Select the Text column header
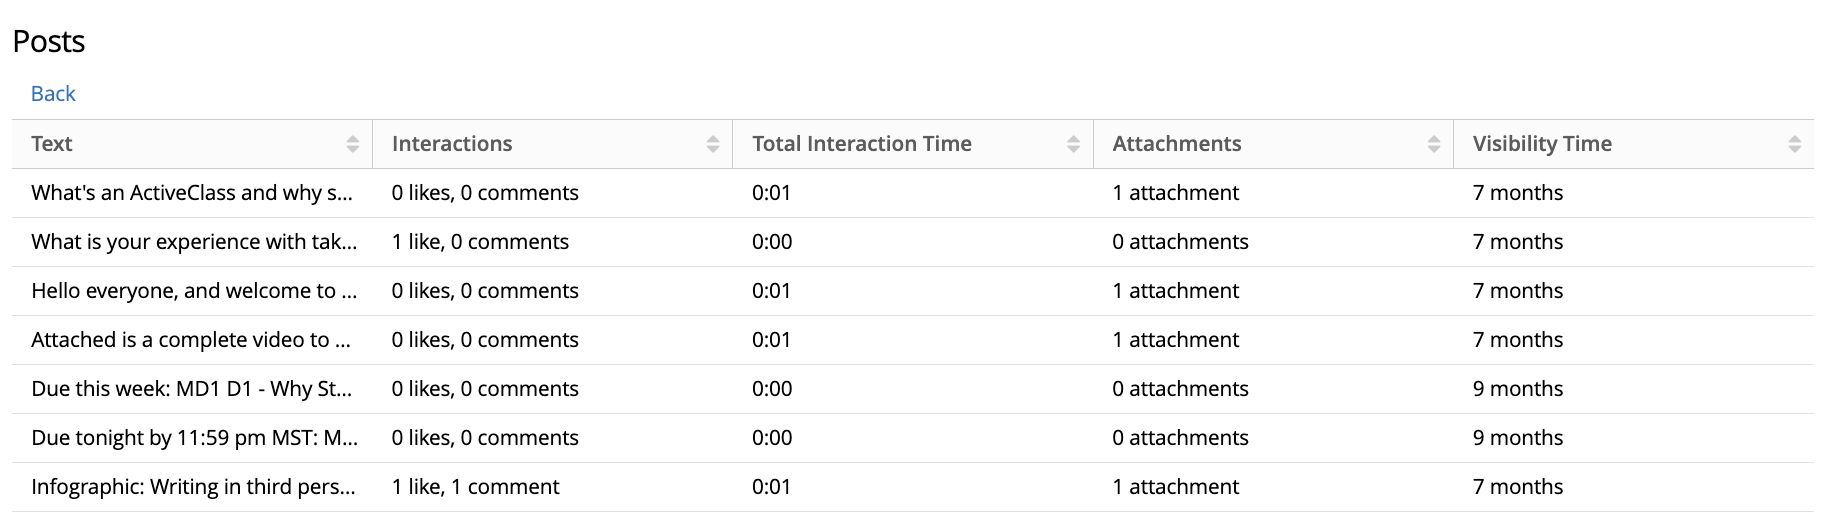The width and height of the screenshot is (1832, 512). tap(52, 144)
